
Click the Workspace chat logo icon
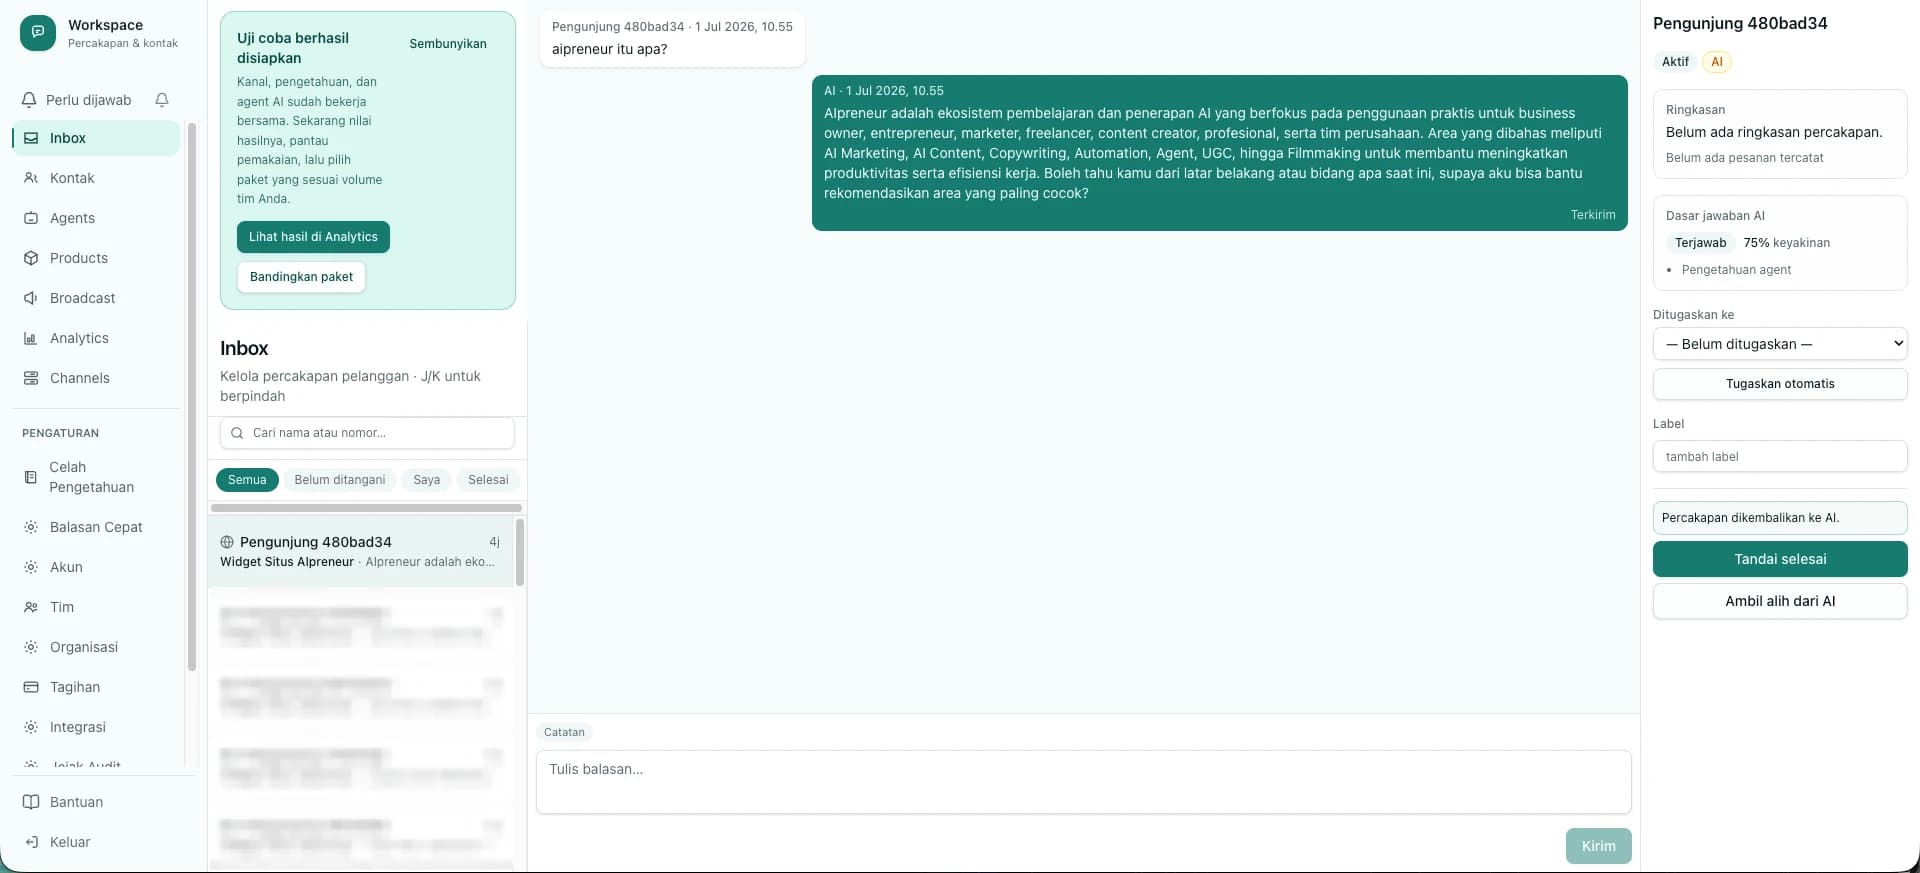tap(38, 33)
